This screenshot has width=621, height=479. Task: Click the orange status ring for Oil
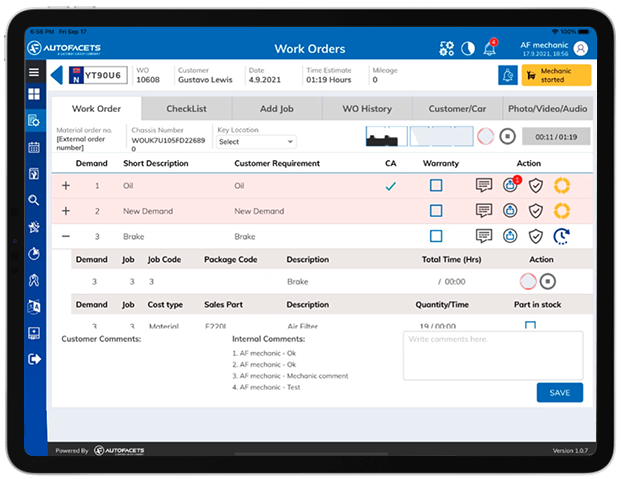coord(562,185)
